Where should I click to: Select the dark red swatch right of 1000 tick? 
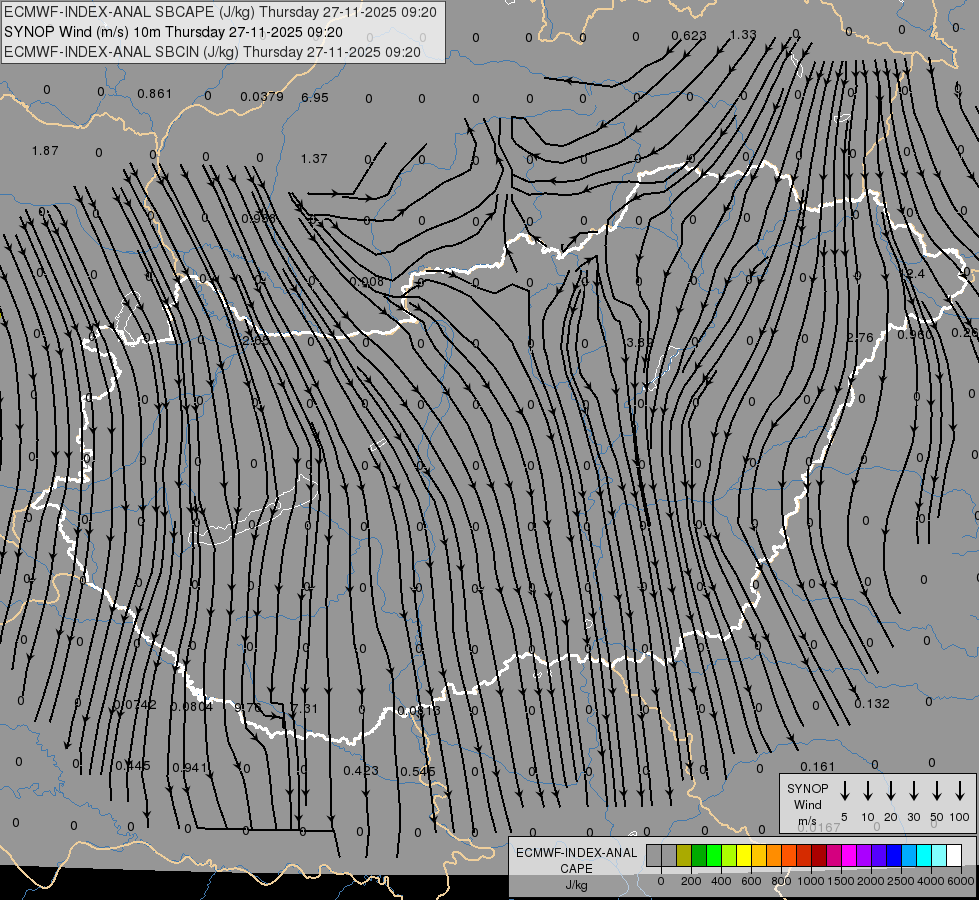[819, 856]
